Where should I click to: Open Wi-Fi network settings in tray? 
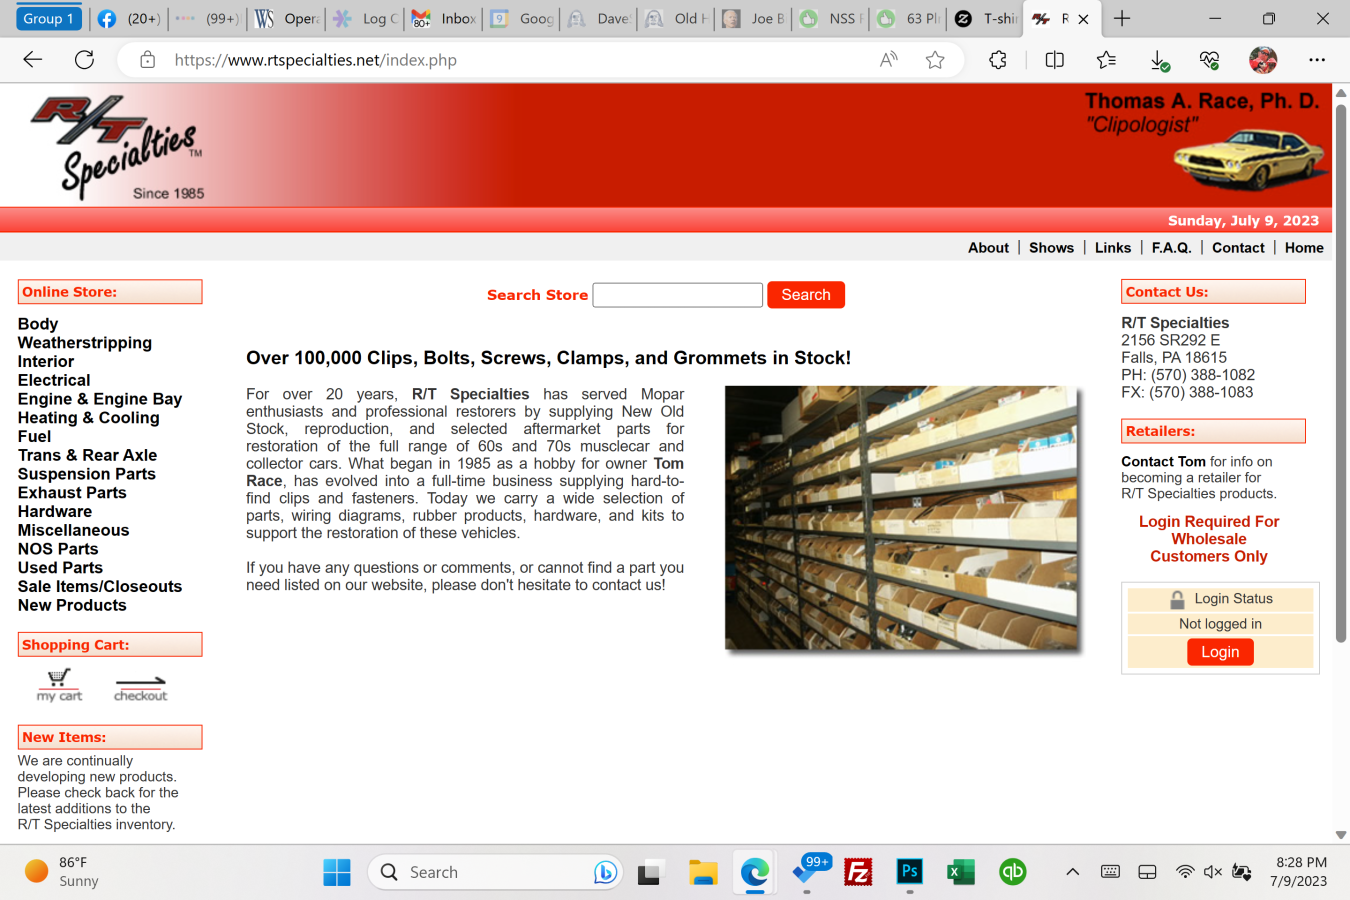coord(1185,872)
